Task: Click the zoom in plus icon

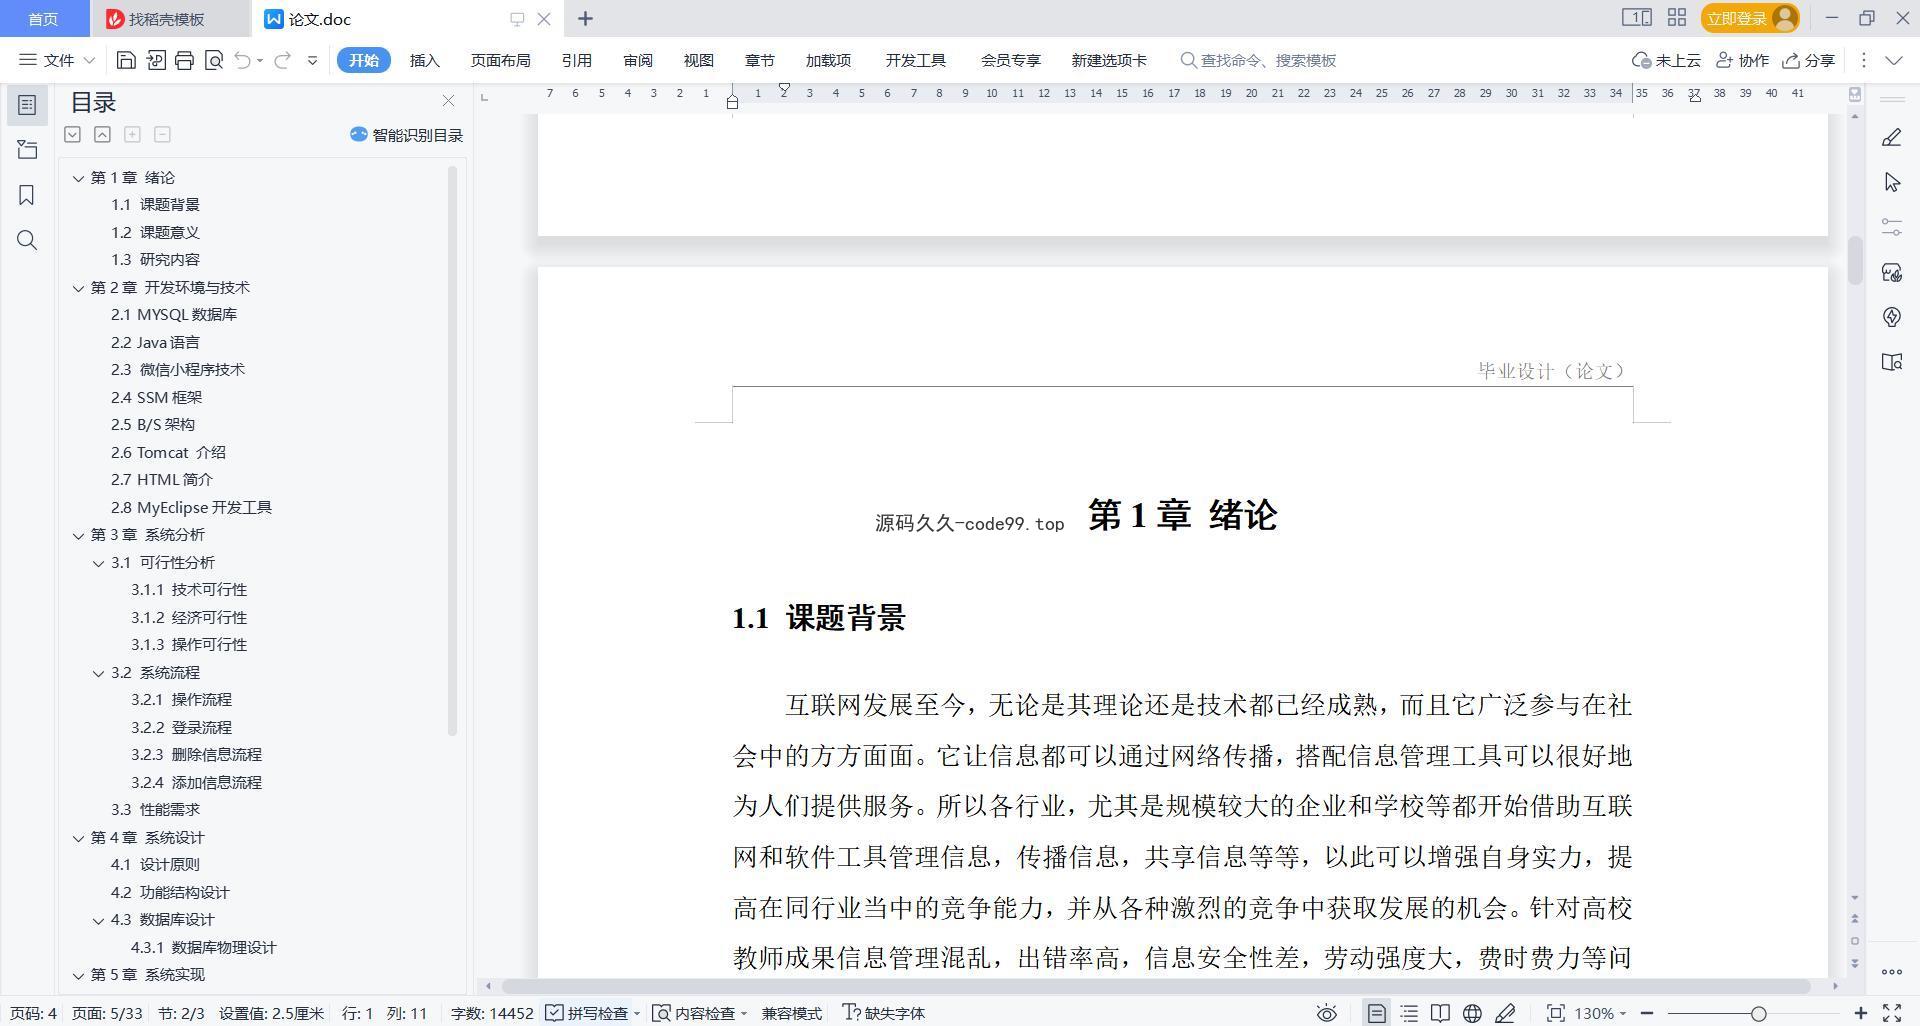Action: coord(1860,1013)
